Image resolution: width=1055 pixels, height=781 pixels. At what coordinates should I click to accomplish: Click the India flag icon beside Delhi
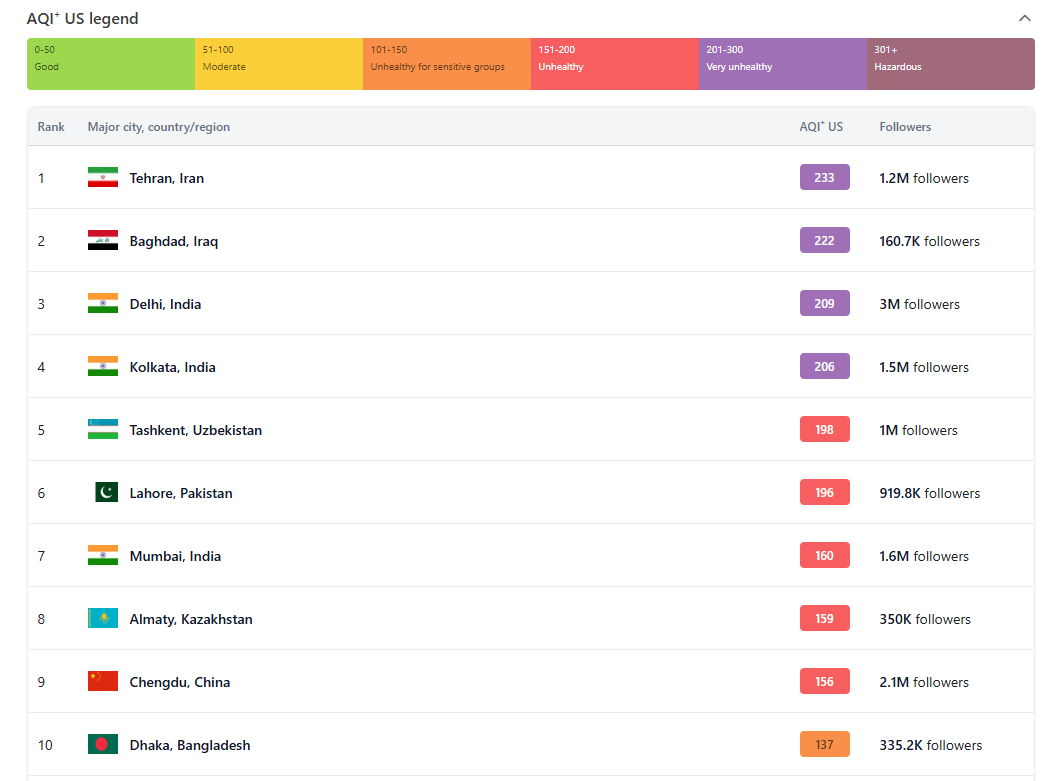tap(103, 304)
